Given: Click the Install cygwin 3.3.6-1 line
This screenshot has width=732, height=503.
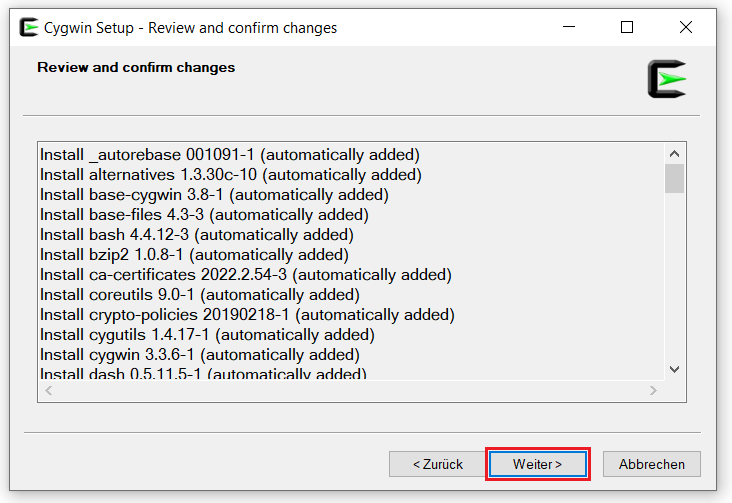Looking at the screenshot, I should pos(199,355).
